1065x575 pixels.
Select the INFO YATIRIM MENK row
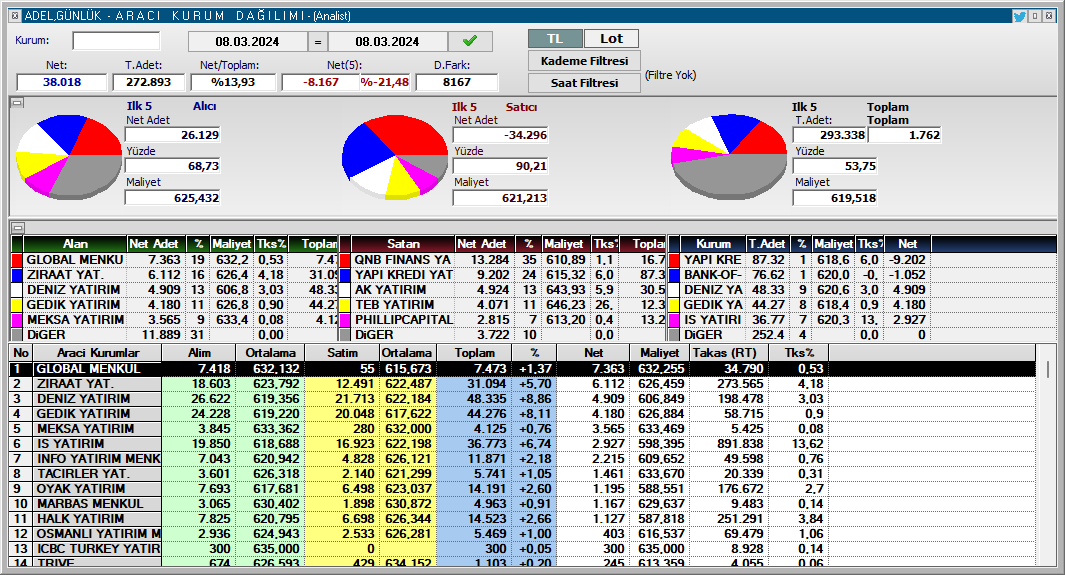coord(522,458)
